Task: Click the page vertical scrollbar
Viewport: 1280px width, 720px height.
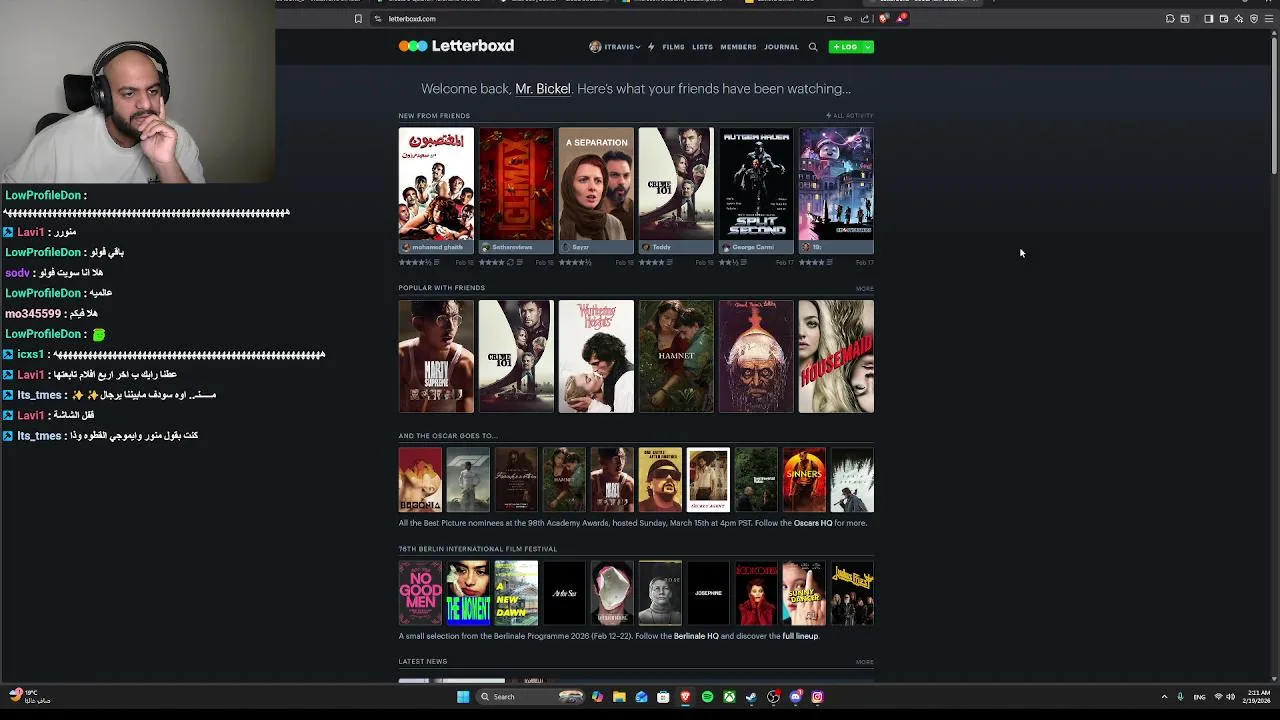Action: tap(1274, 105)
